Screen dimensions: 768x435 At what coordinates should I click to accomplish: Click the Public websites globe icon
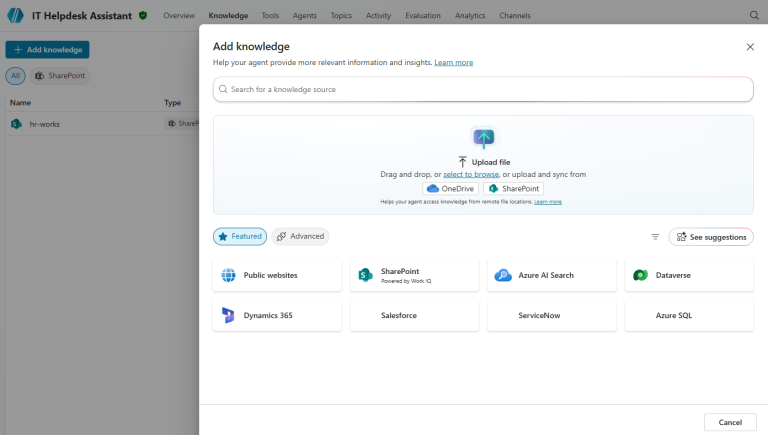228,275
